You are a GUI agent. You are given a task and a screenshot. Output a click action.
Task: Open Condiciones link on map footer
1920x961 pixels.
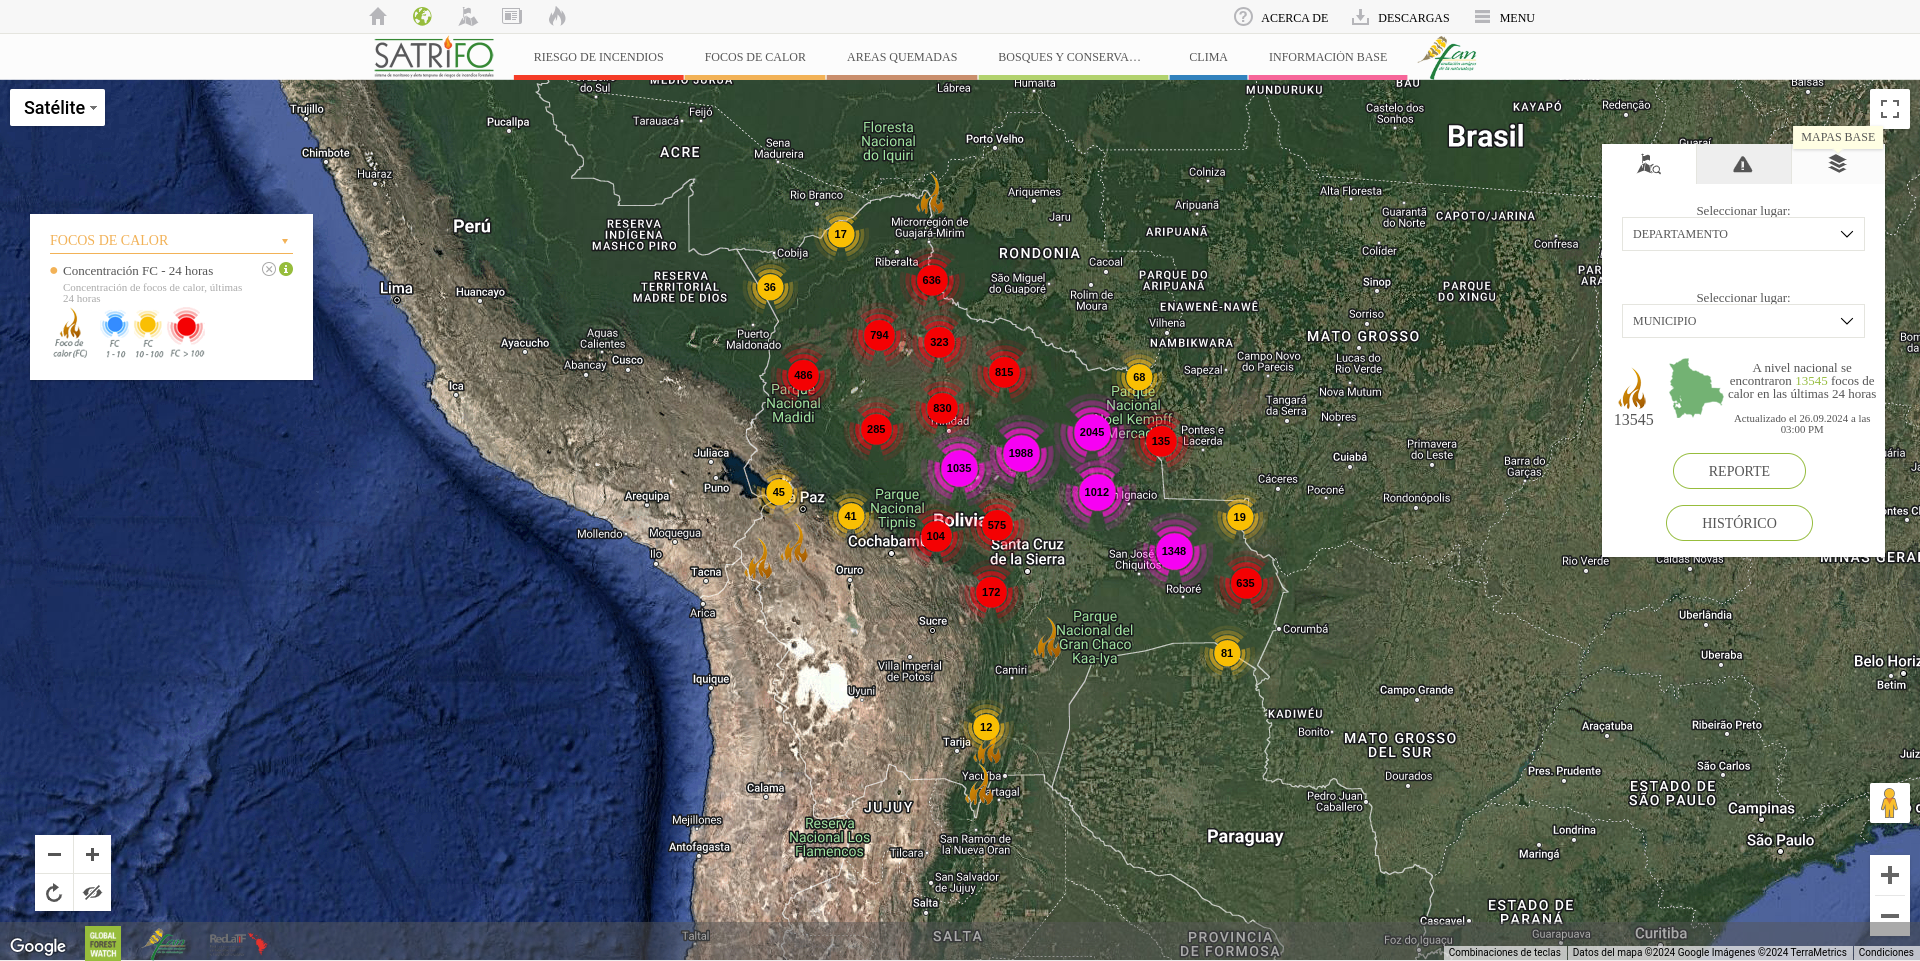pos(1886,953)
